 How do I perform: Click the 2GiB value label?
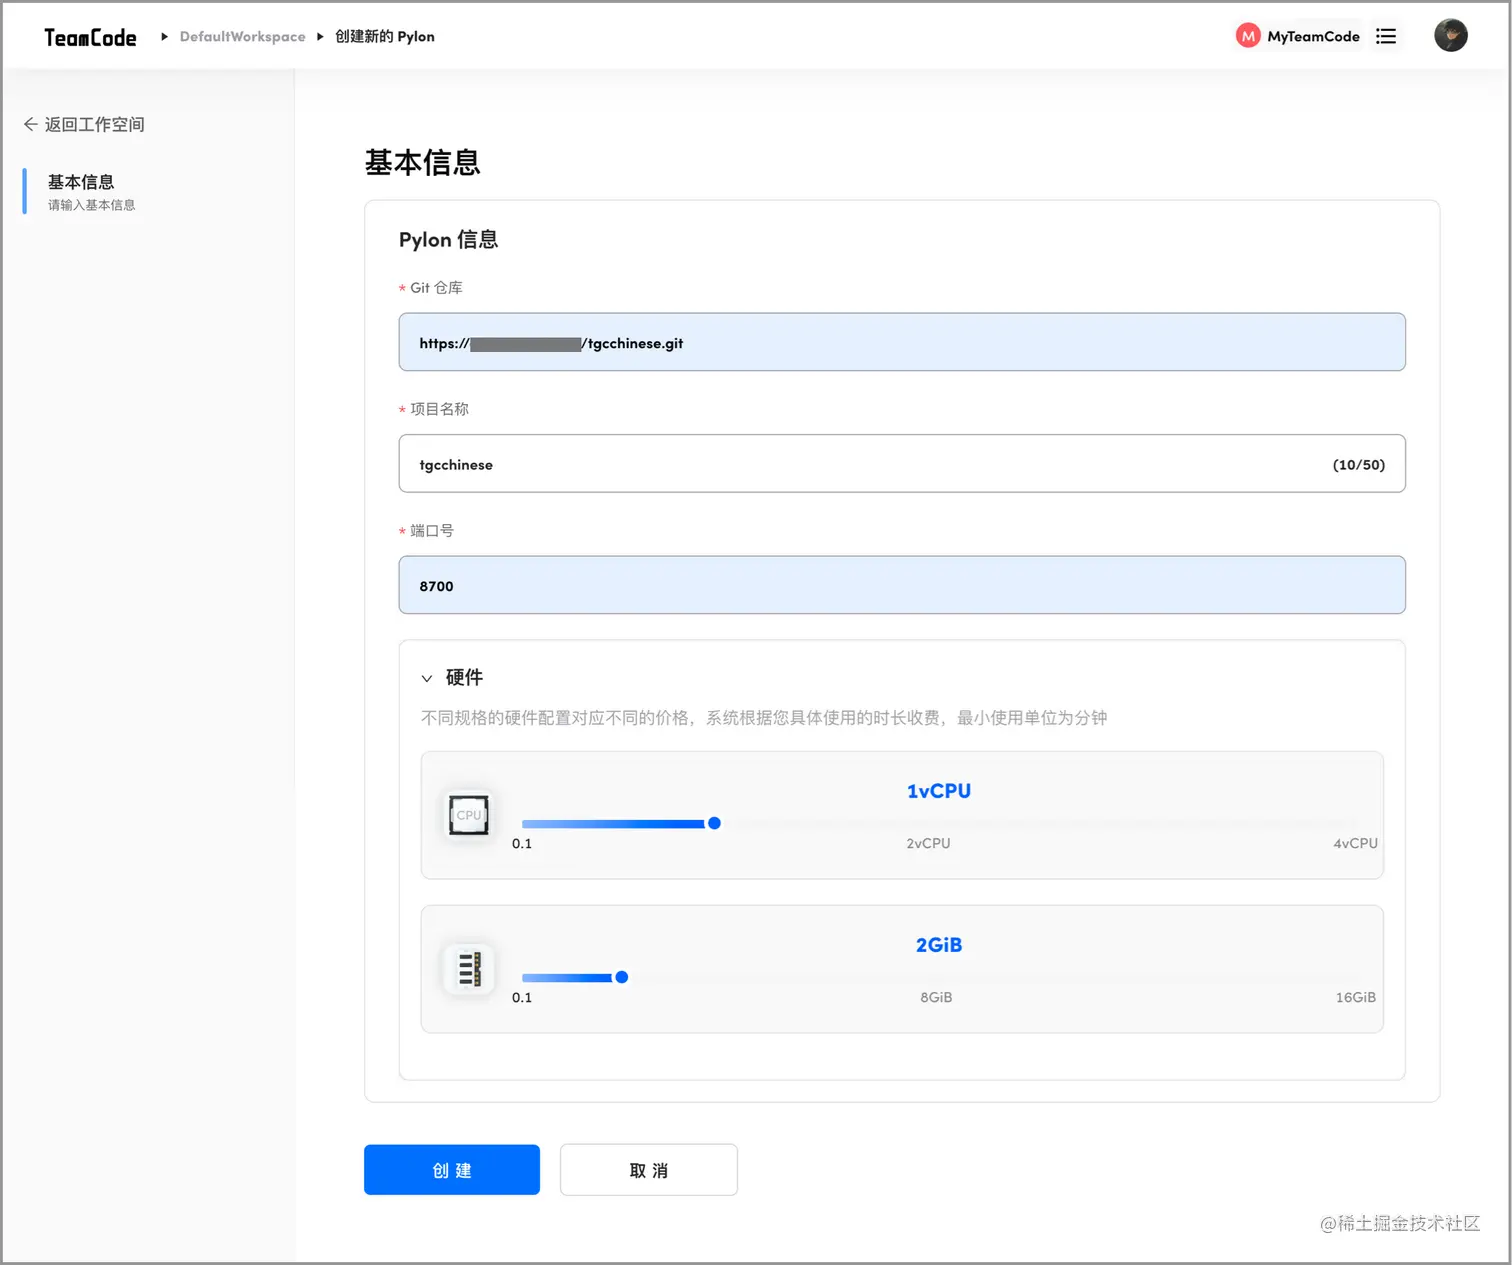click(x=938, y=945)
